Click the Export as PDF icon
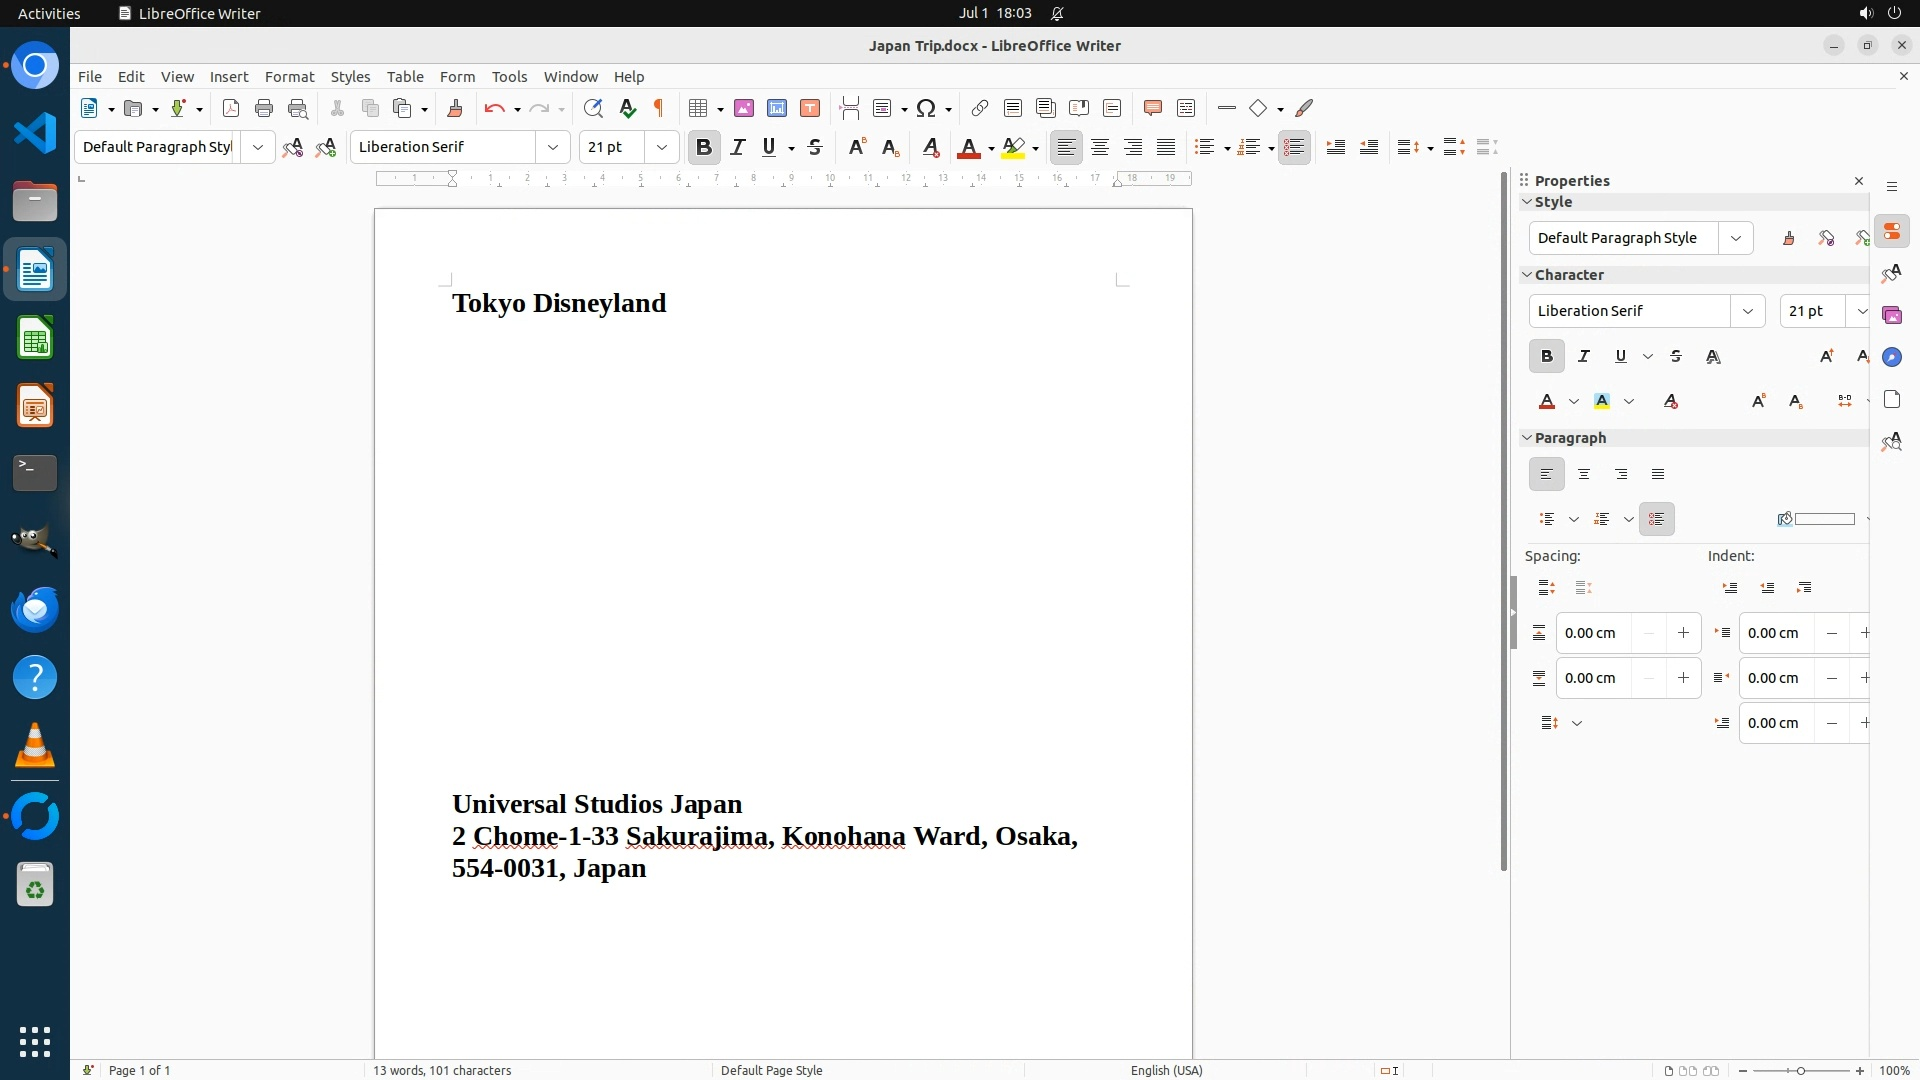 click(x=231, y=108)
